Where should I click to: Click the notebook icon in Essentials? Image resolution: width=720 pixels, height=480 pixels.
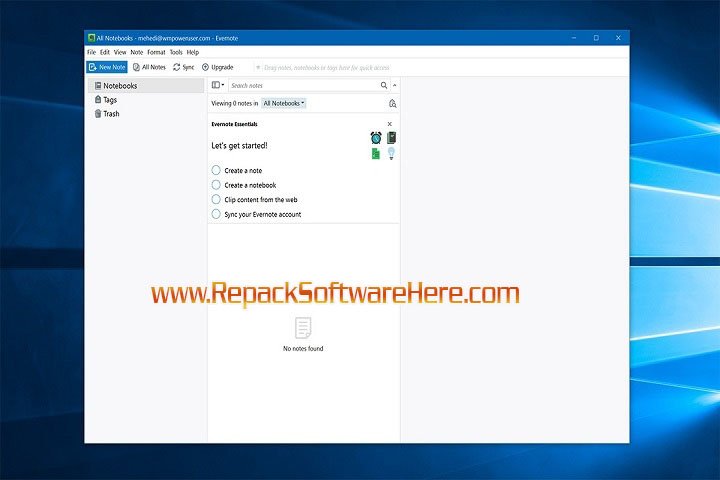tap(391, 137)
